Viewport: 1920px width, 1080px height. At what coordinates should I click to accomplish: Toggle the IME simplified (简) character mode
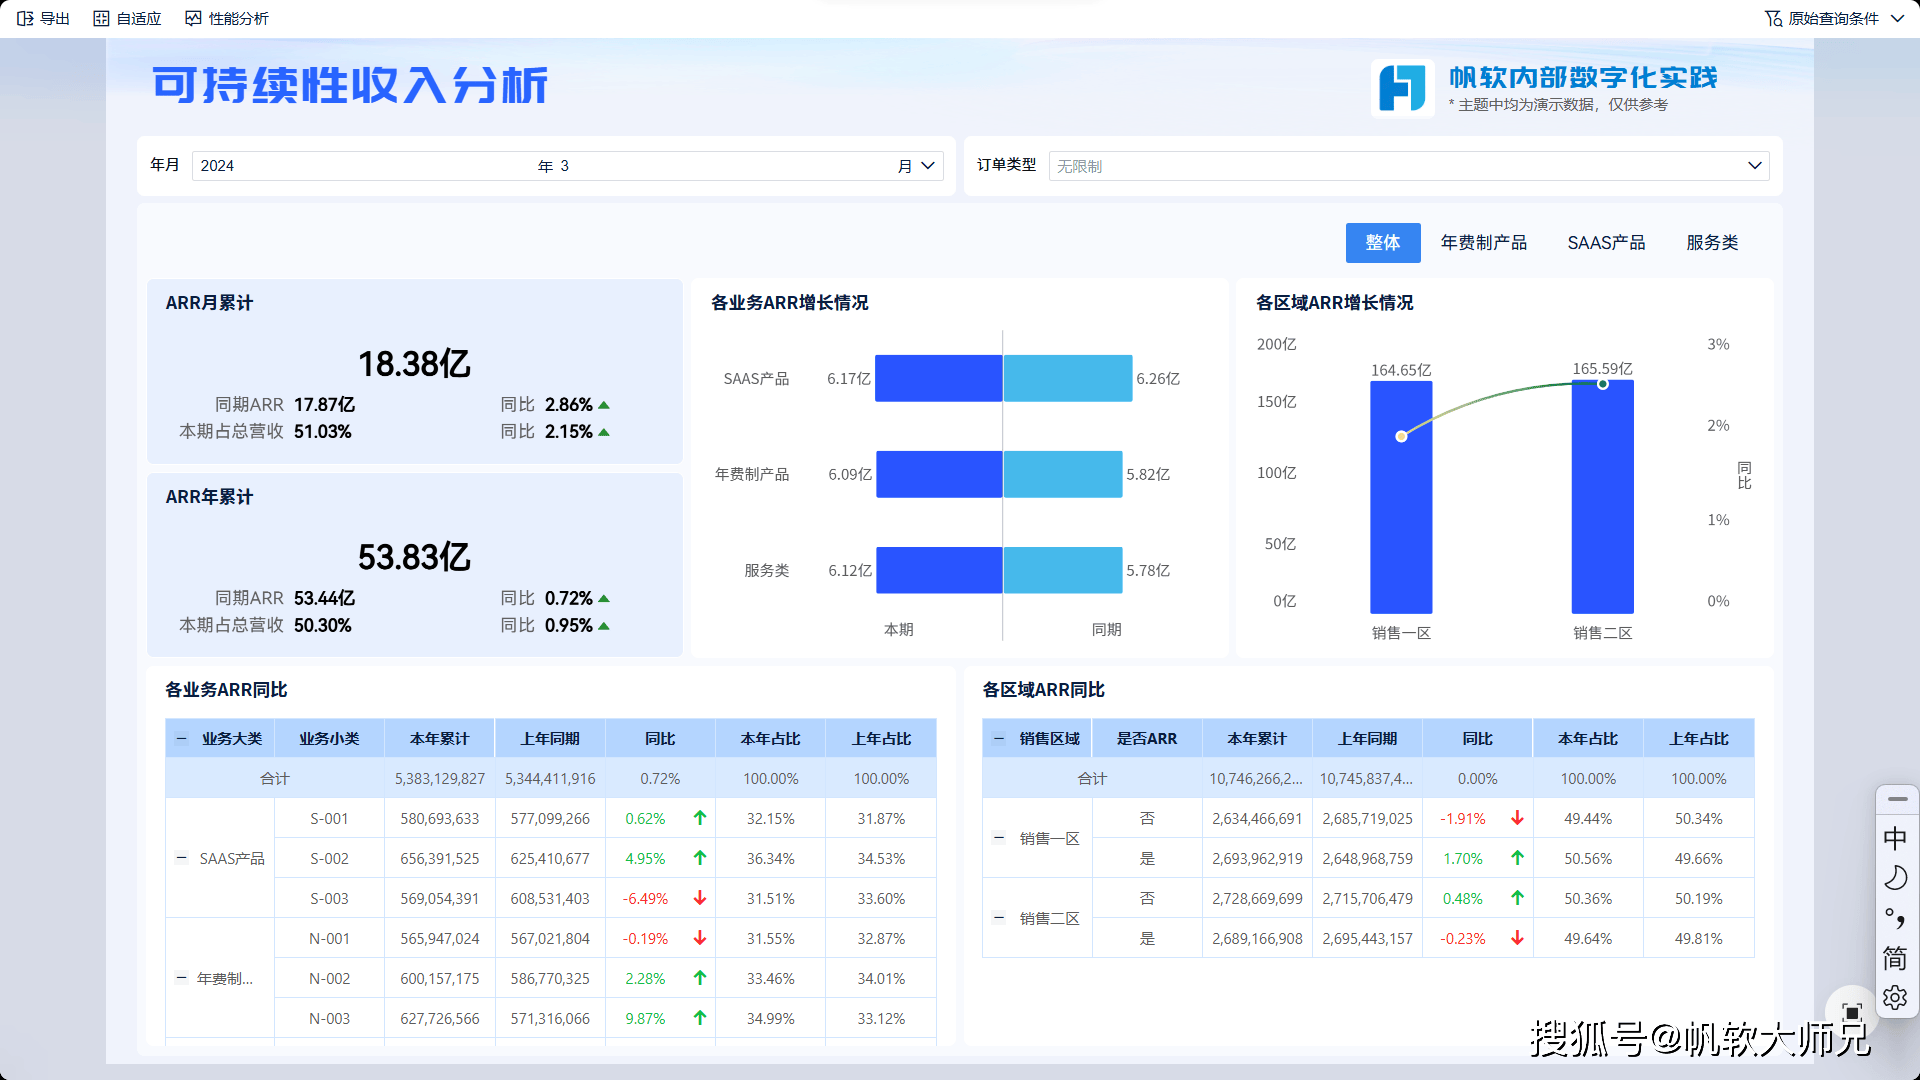coord(1895,958)
